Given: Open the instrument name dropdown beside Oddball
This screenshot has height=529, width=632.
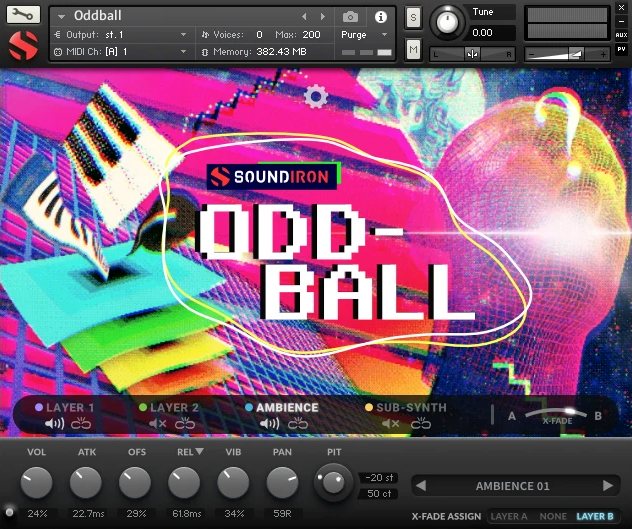Looking at the screenshot, I should point(61,17).
